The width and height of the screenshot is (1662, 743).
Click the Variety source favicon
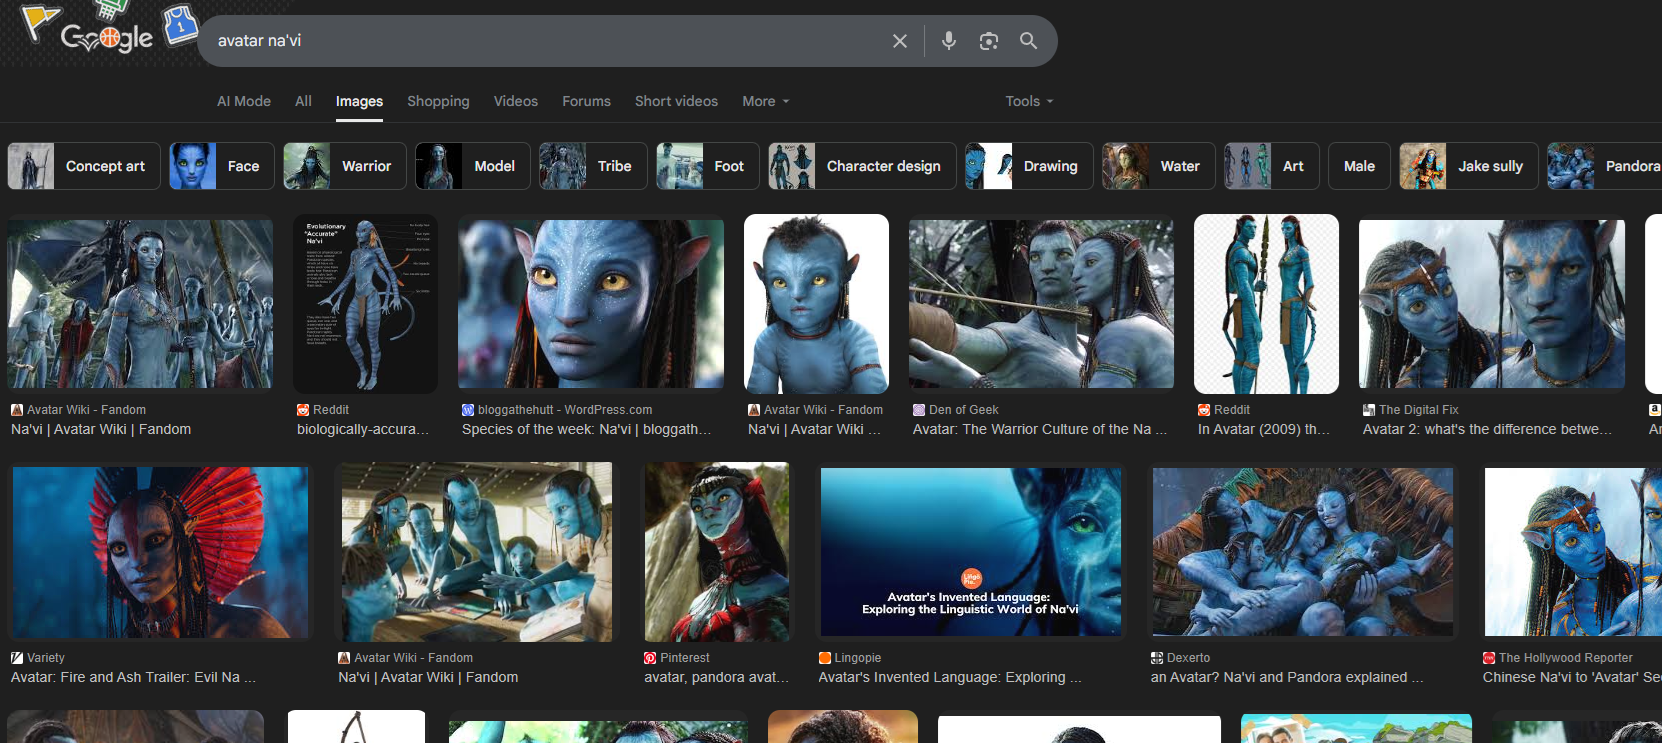click(17, 658)
